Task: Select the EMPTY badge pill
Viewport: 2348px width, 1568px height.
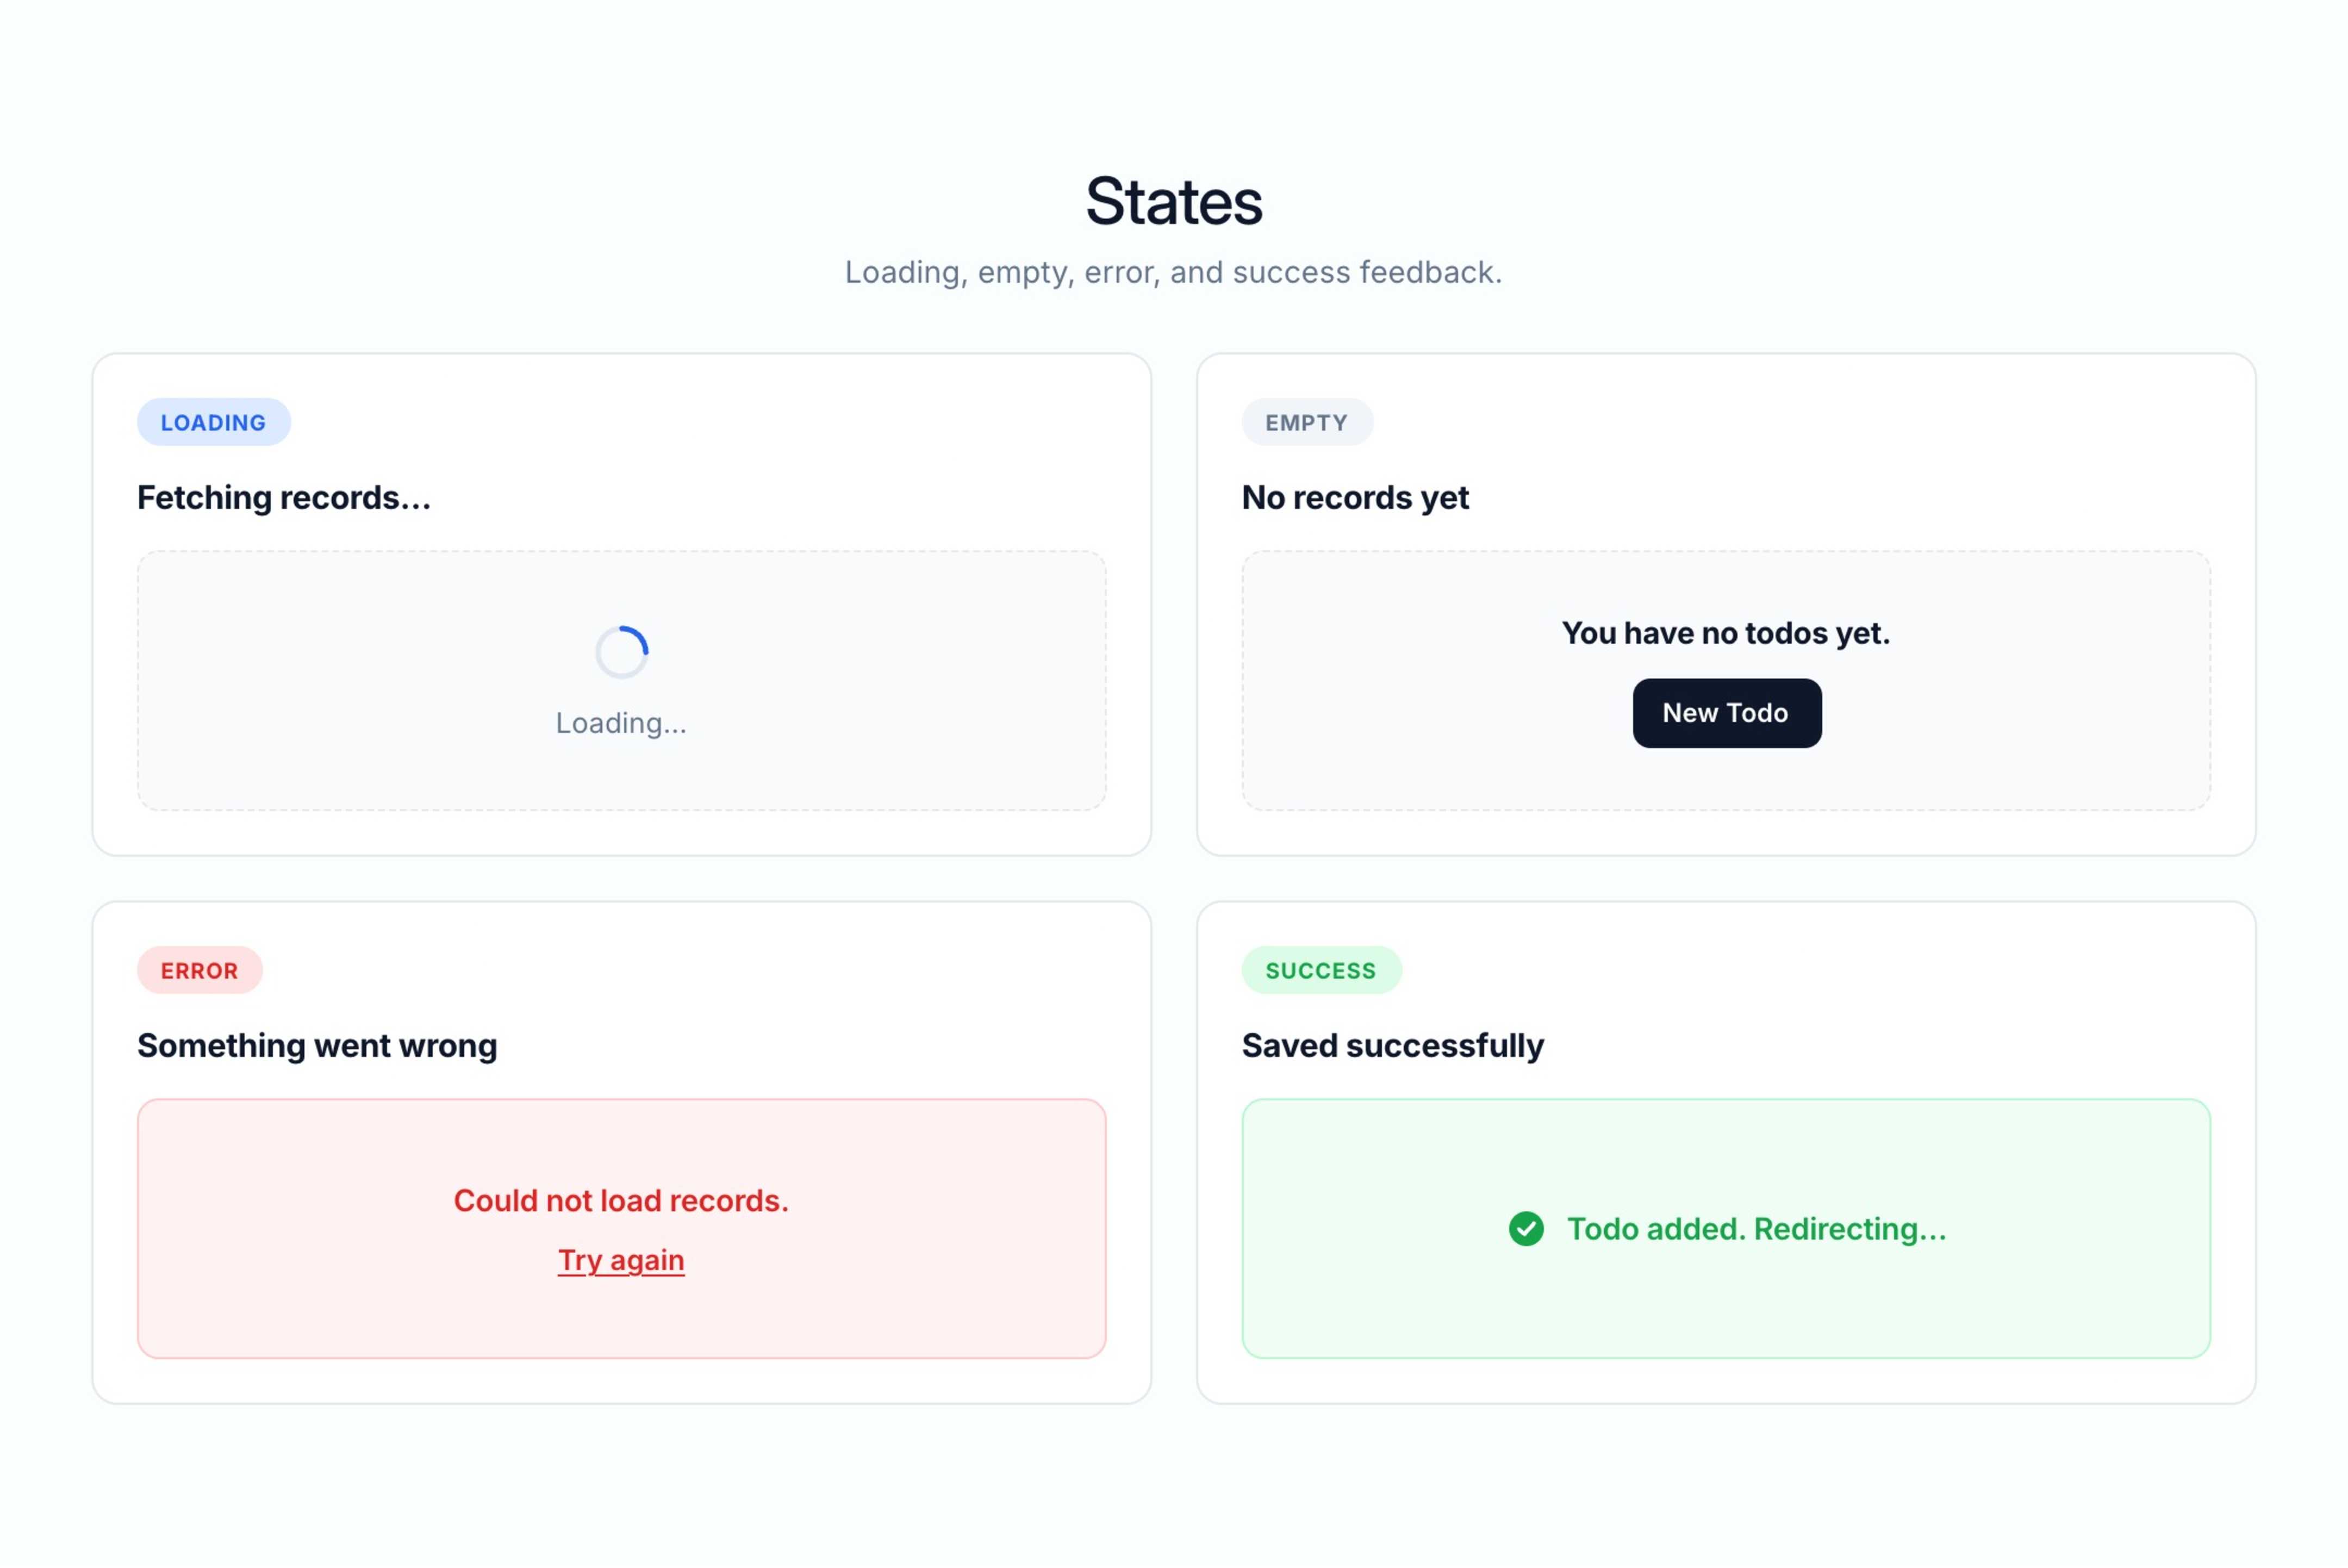Action: pos(1307,421)
